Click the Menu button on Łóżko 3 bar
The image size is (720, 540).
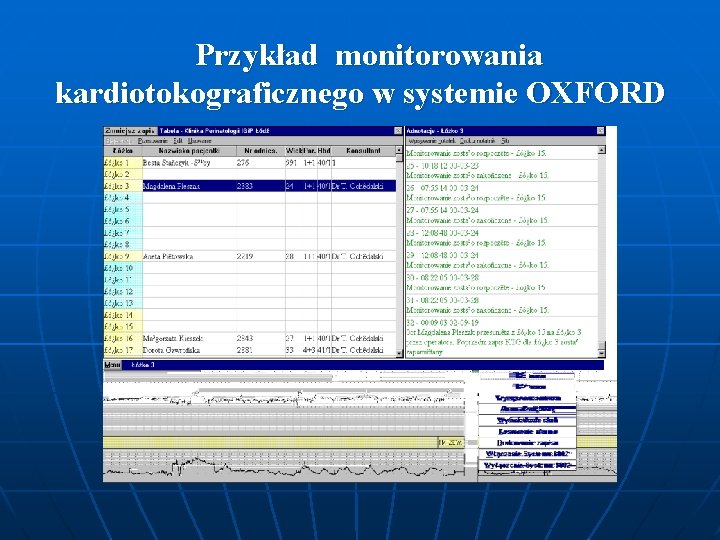(x=112, y=365)
